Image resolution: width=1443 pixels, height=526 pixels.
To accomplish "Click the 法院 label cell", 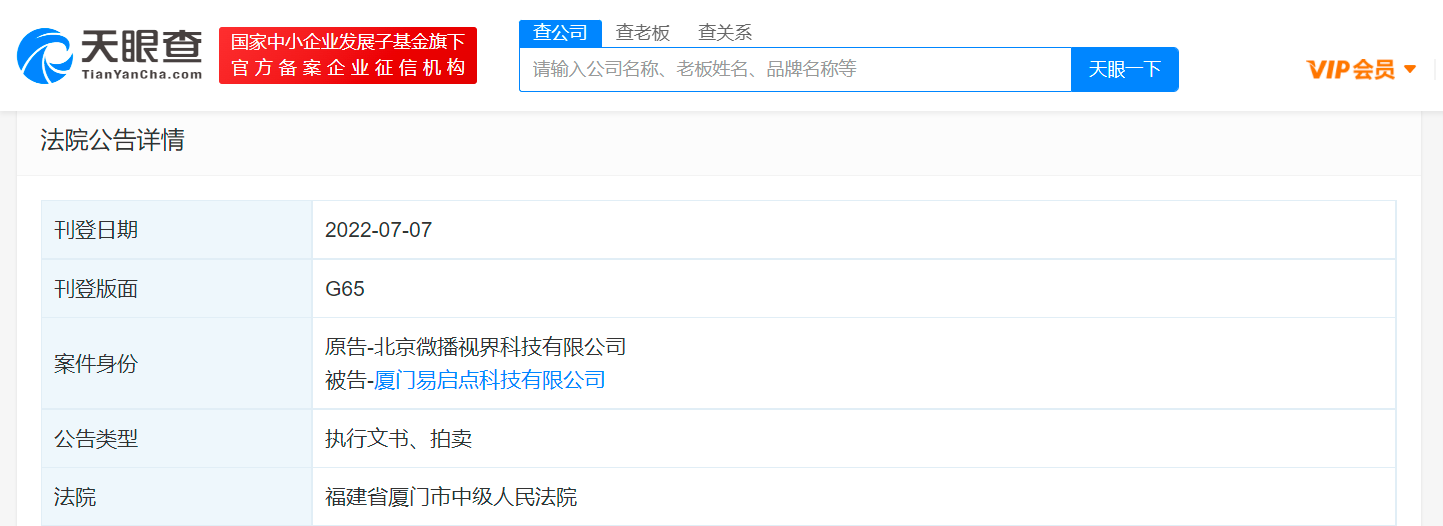I will 177,497.
